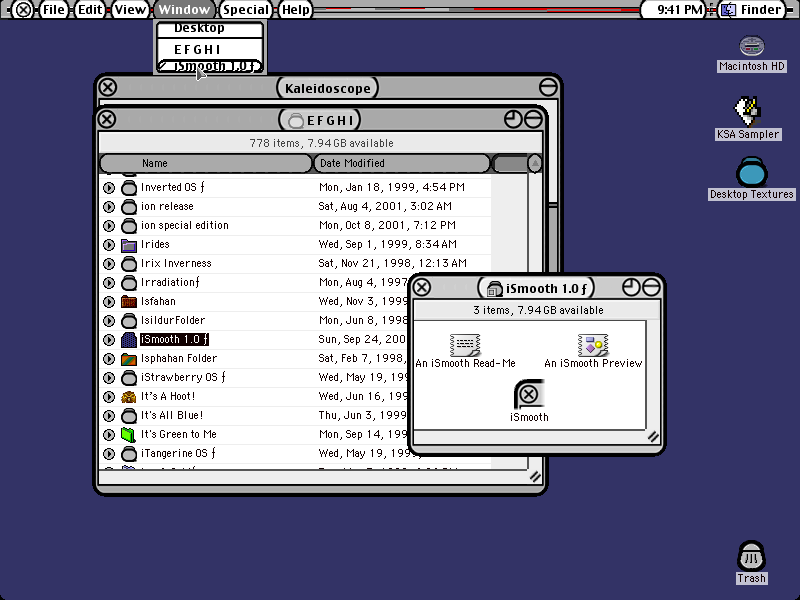Click the Trash icon on desktop

[751, 556]
